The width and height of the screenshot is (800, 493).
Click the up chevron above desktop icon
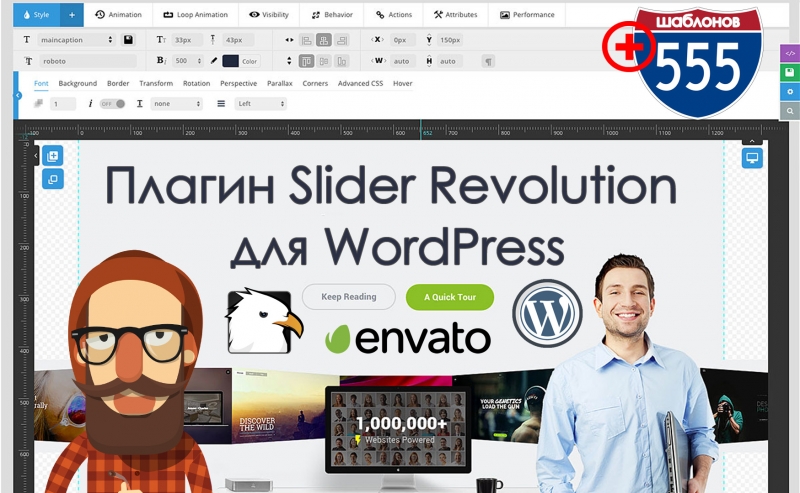[752, 141]
